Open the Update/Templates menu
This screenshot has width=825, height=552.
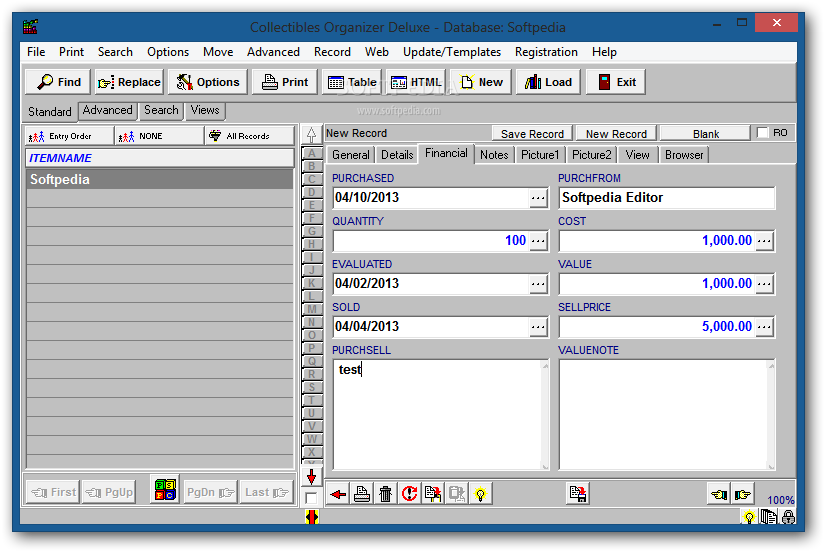(x=452, y=52)
